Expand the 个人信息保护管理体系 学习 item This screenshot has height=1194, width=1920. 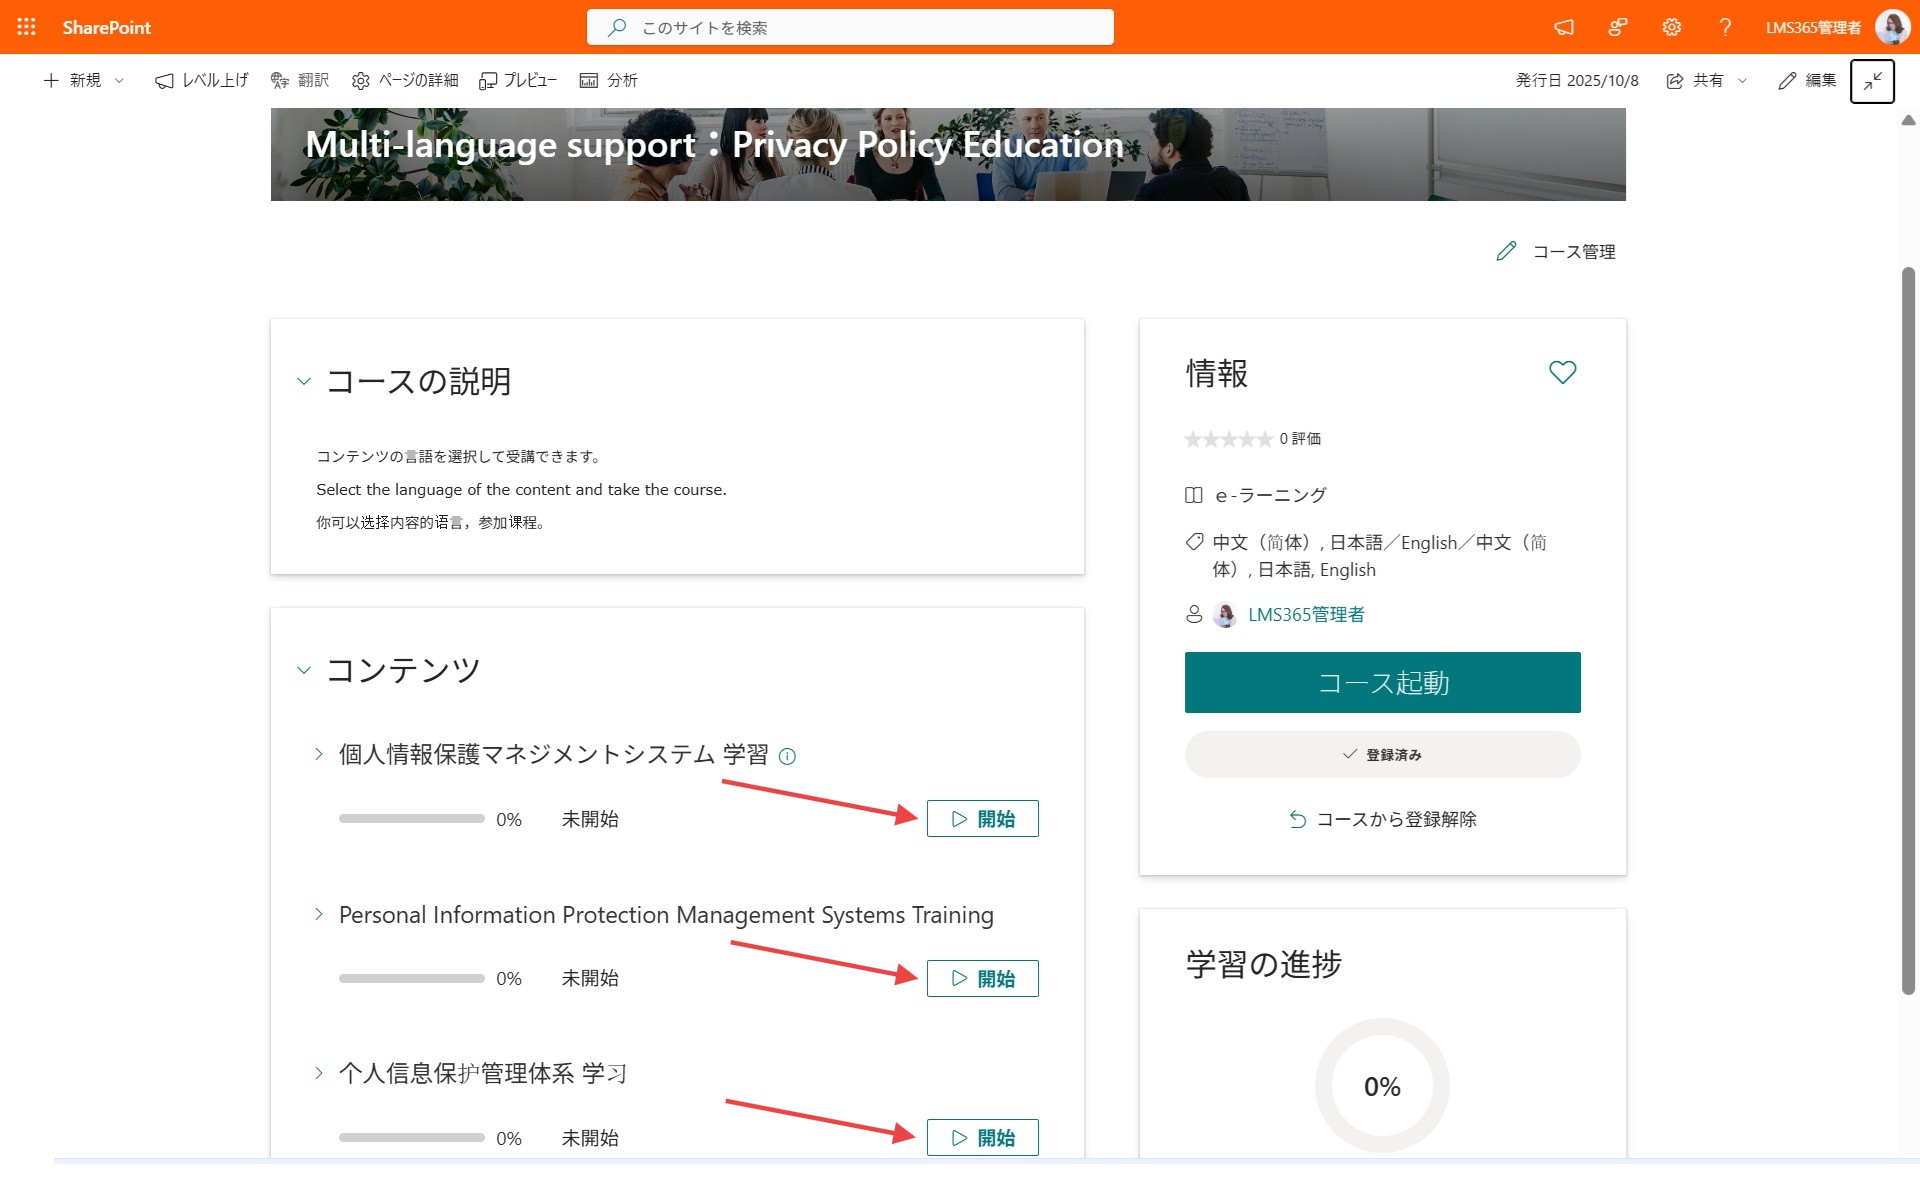318,1073
